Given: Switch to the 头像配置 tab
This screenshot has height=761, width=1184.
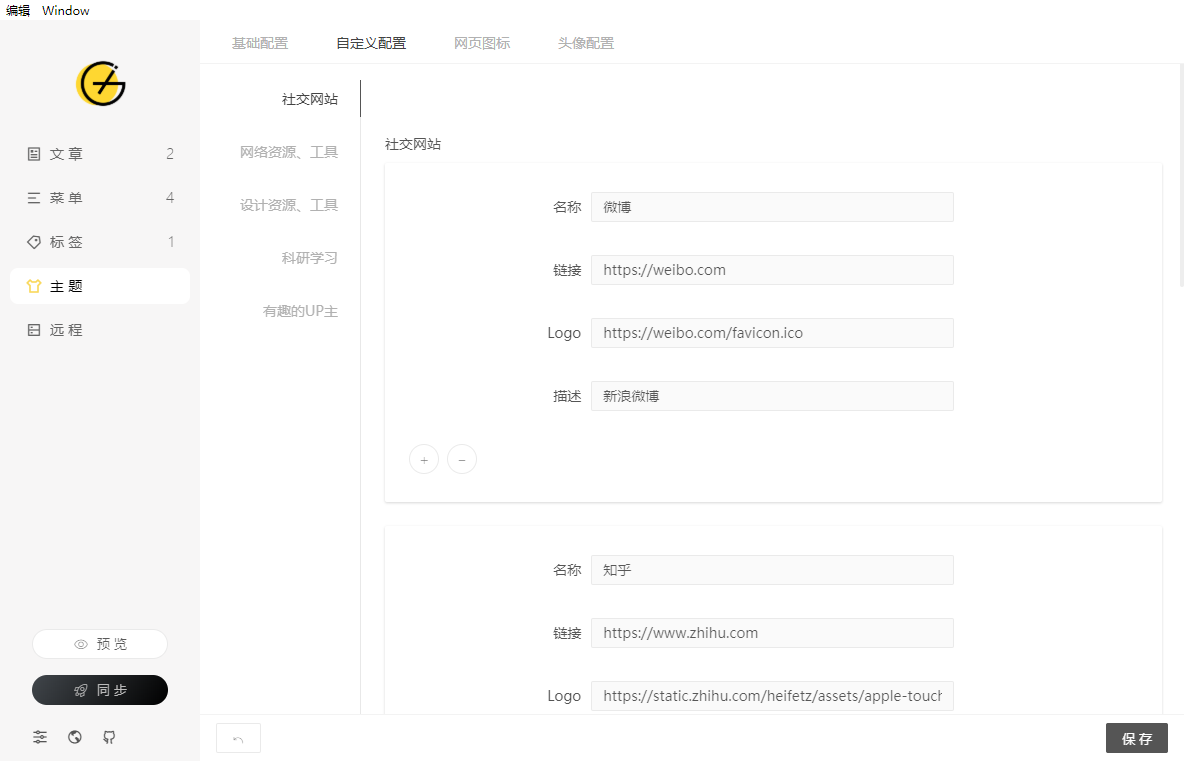Looking at the screenshot, I should [x=586, y=43].
